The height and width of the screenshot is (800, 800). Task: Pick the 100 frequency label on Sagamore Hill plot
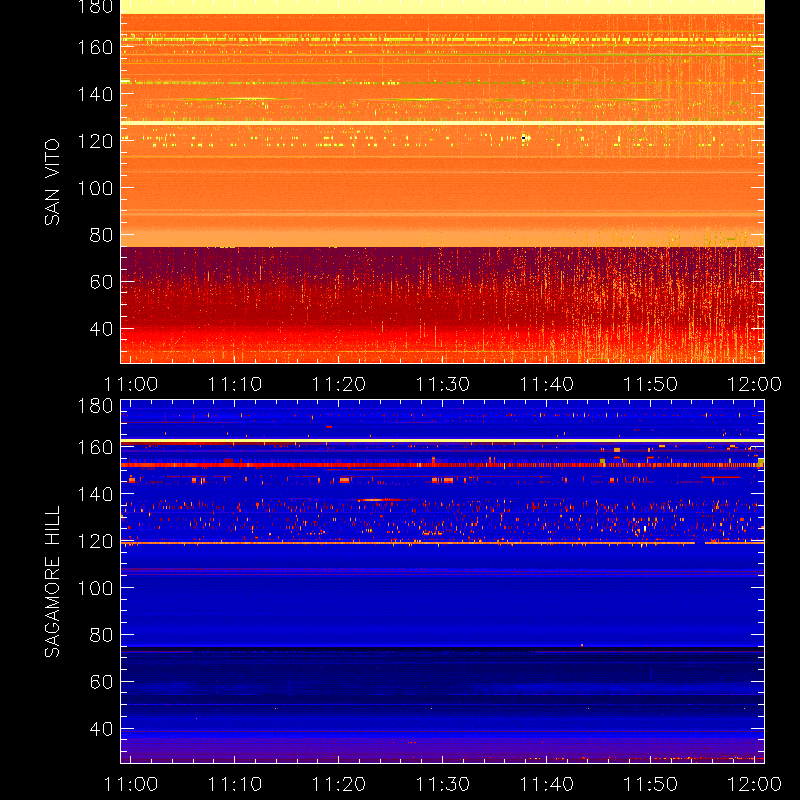95,588
